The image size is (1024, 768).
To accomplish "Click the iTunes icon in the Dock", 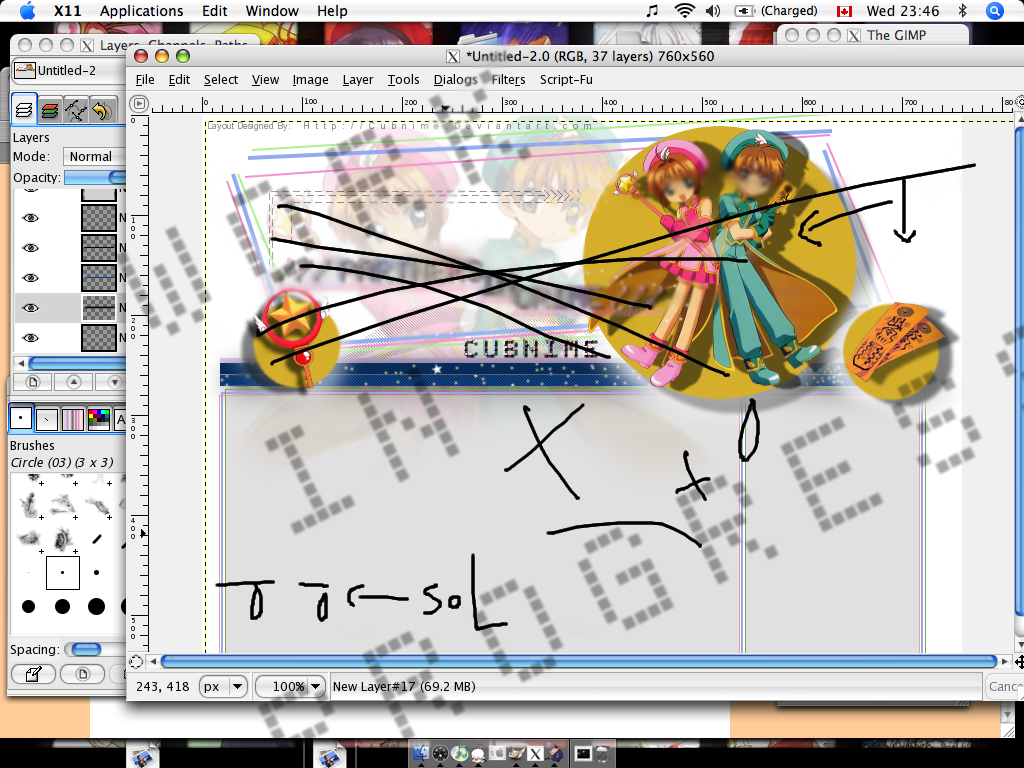I will click(460, 754).
